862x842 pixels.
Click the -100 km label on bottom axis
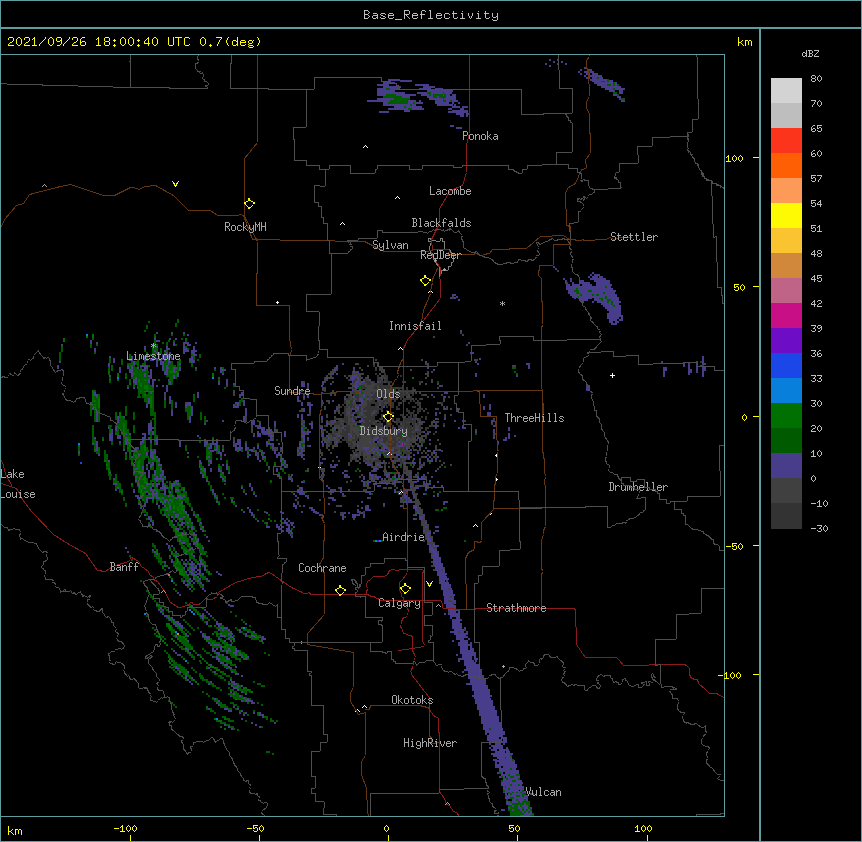pos(125,828)
